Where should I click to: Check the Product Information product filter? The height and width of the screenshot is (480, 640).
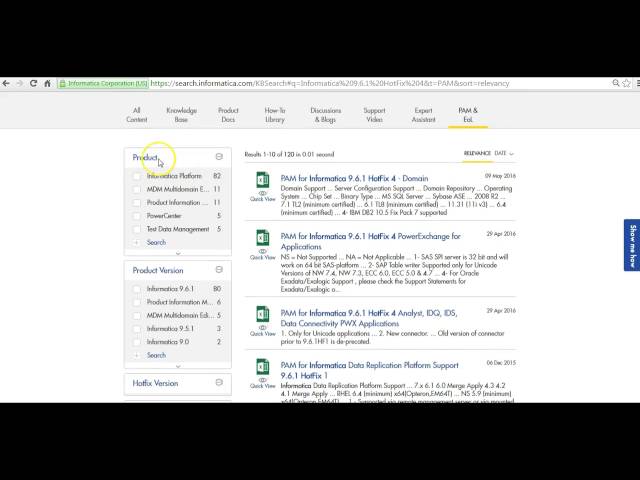137,203
